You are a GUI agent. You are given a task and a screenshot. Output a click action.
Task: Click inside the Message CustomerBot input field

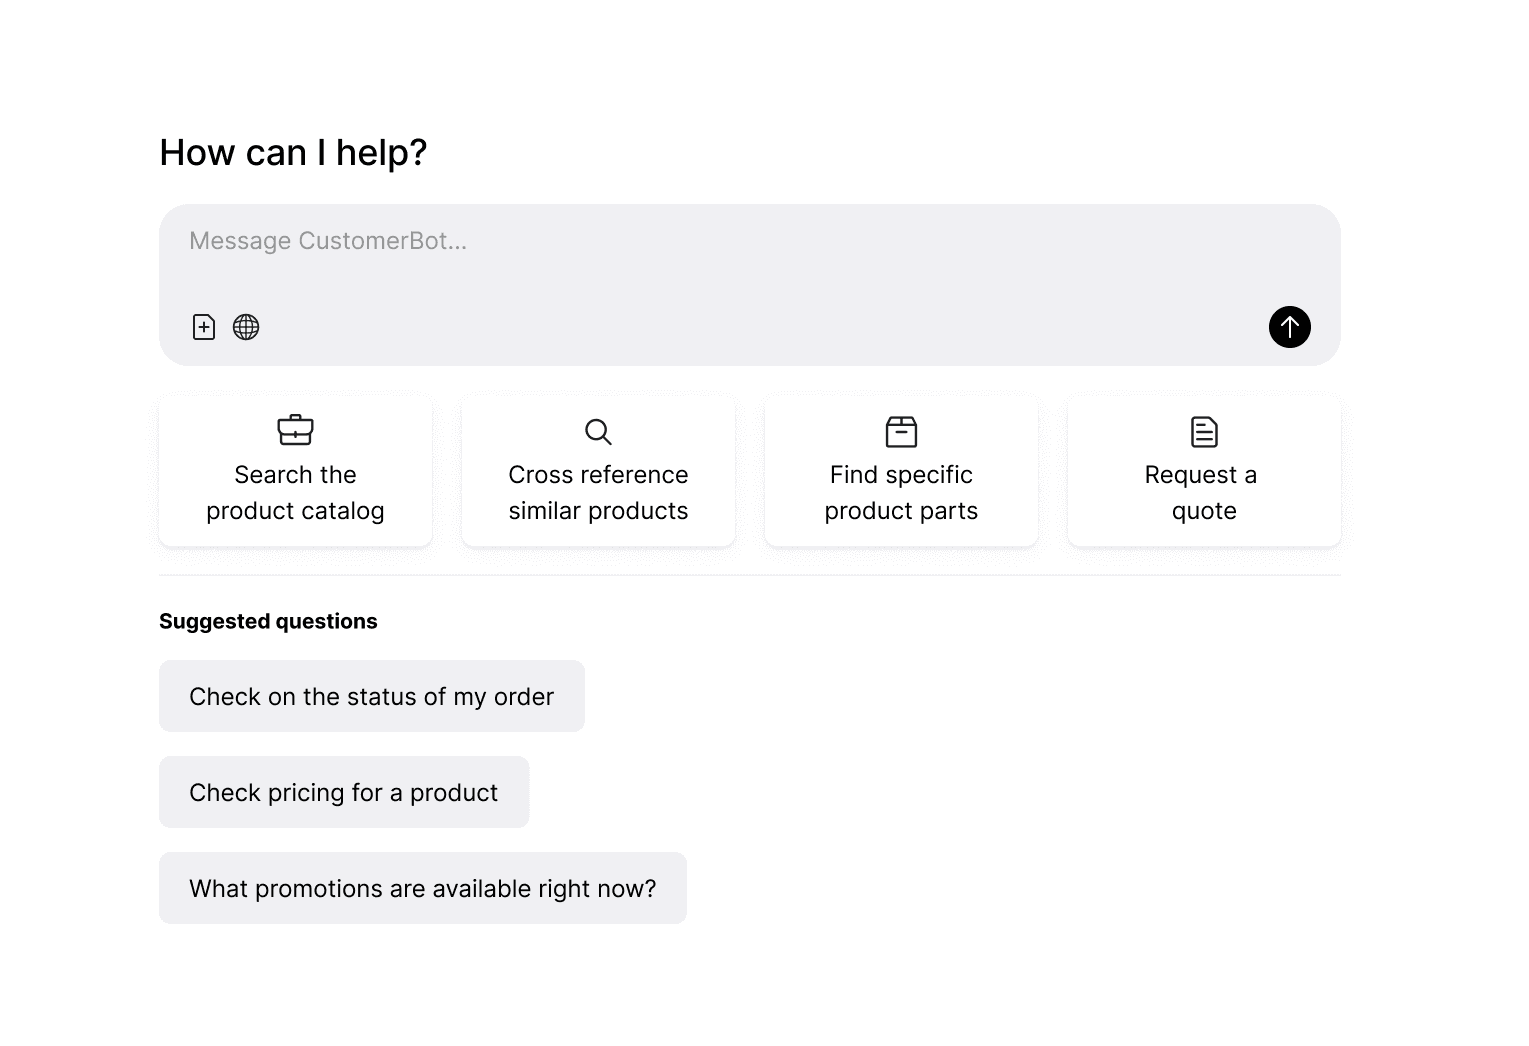[x=700, y=241]
